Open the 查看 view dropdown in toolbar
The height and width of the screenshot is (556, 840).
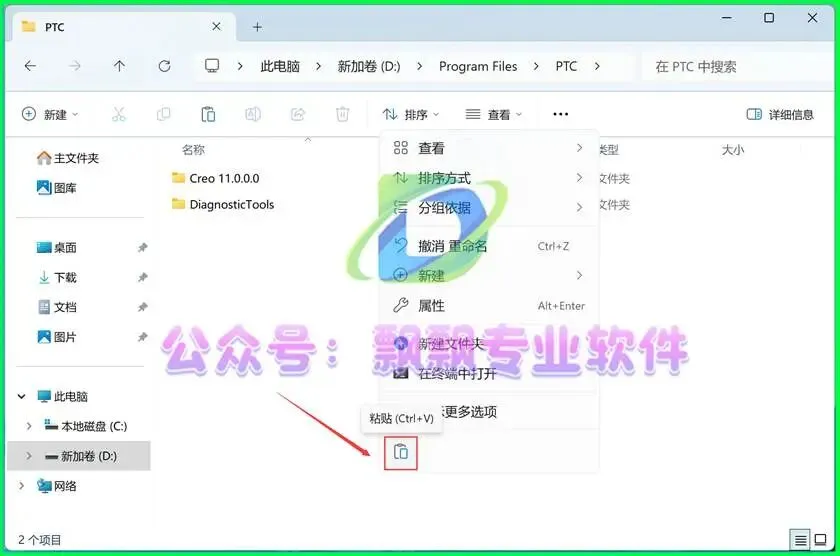click(493, 114)
